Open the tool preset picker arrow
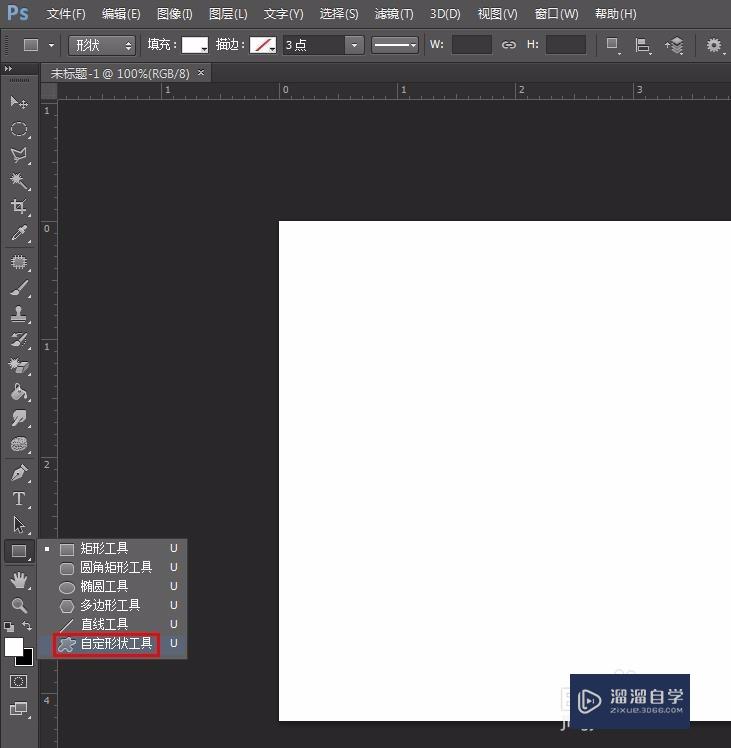The image size is (731, 748). (x=51, y=45)
